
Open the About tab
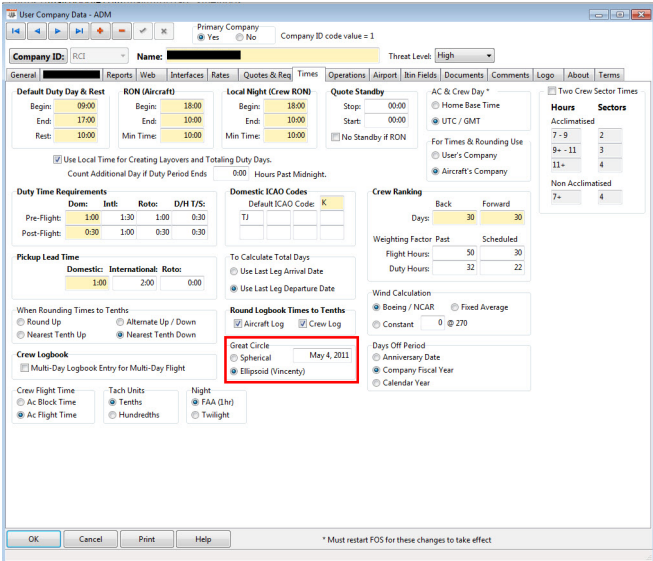tap(578, 75)
